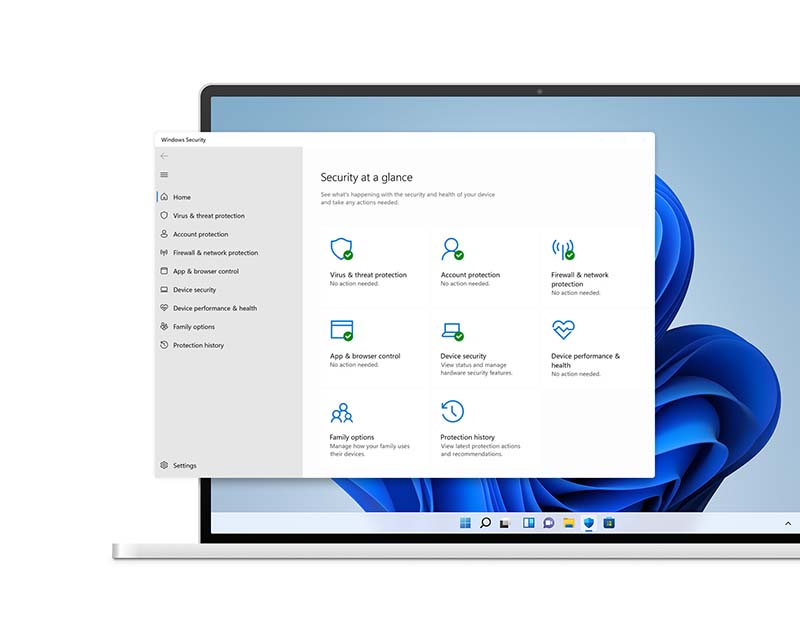Open Virus & threat protection sidebar item
The height and width of the screenshot is (634, 800).
point(209,216)
